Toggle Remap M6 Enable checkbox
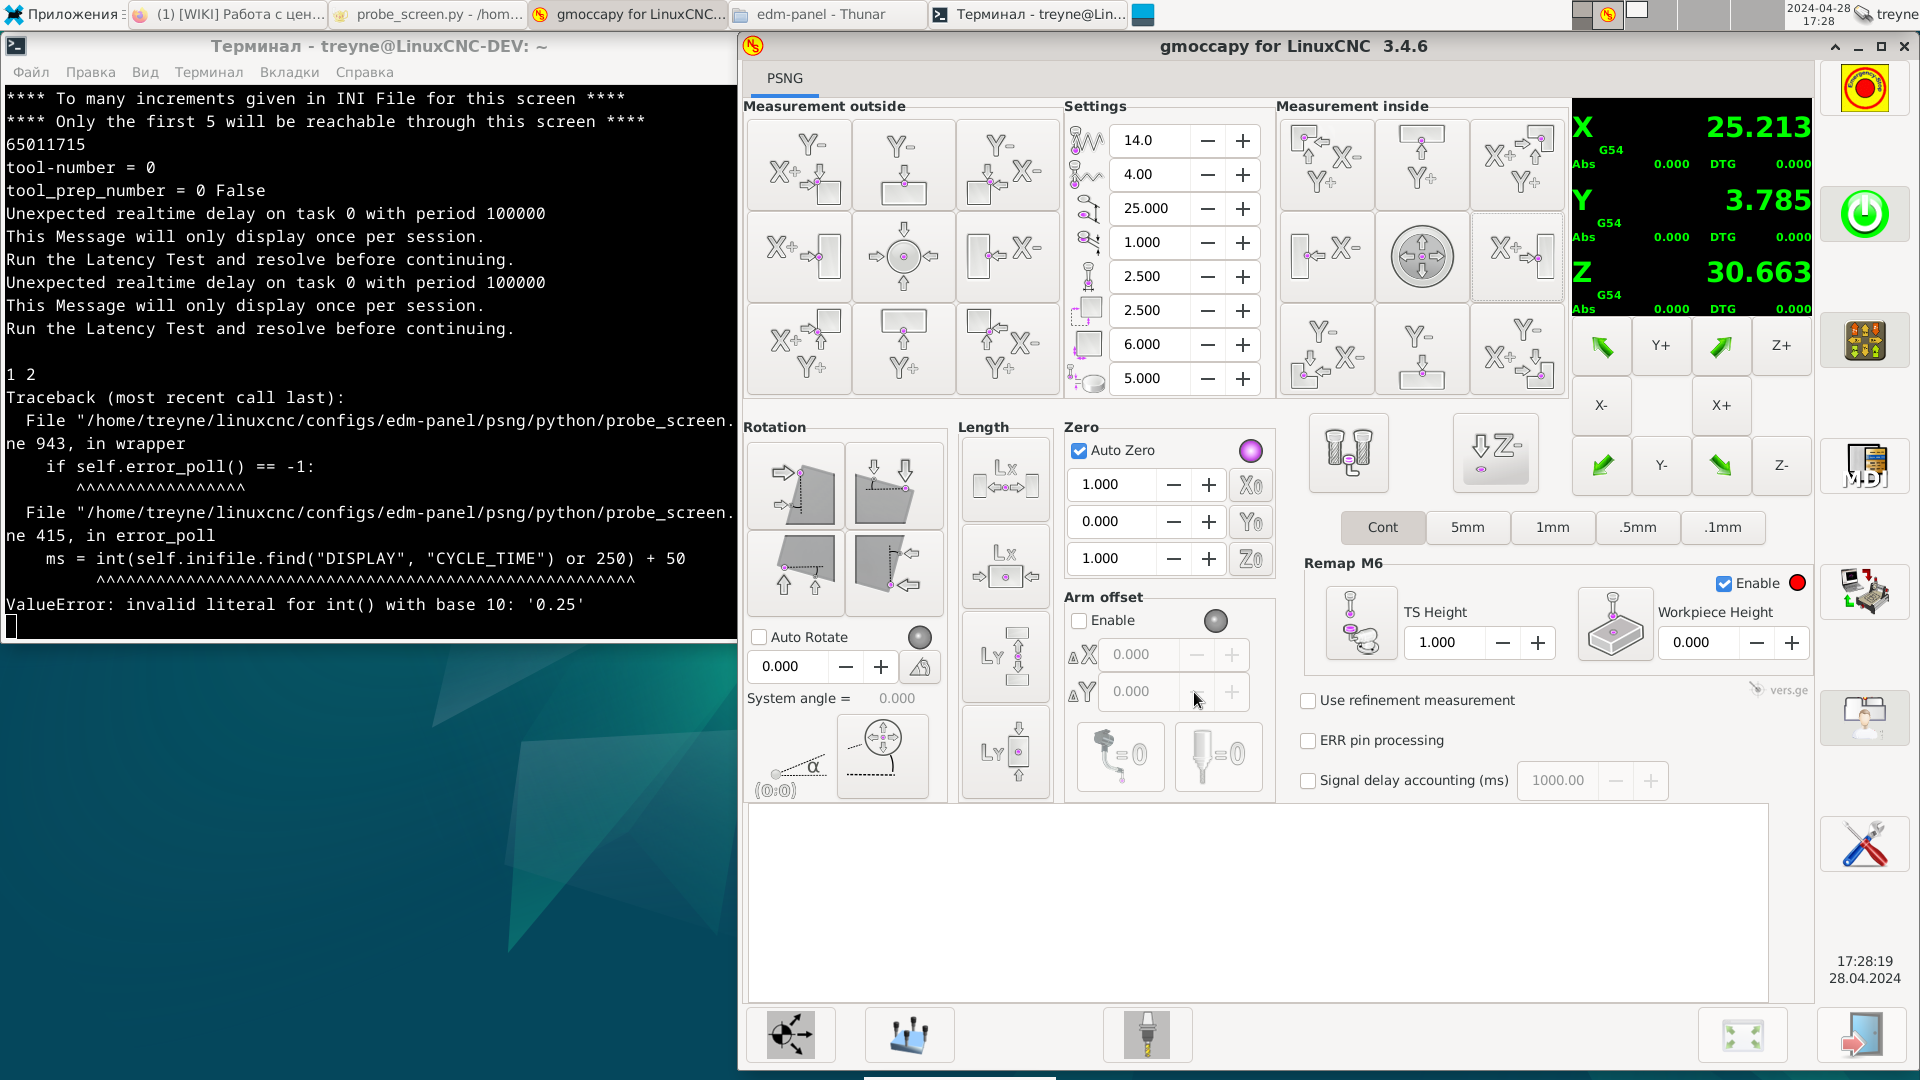 1724,584
